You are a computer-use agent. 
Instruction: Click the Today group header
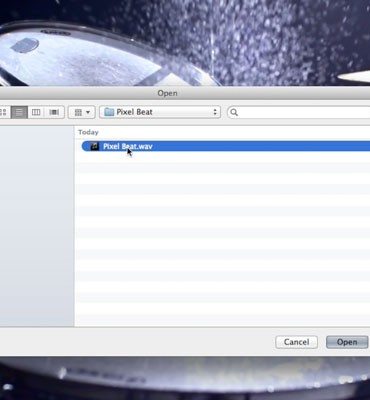pyautogui.click(x=88, y=132)
